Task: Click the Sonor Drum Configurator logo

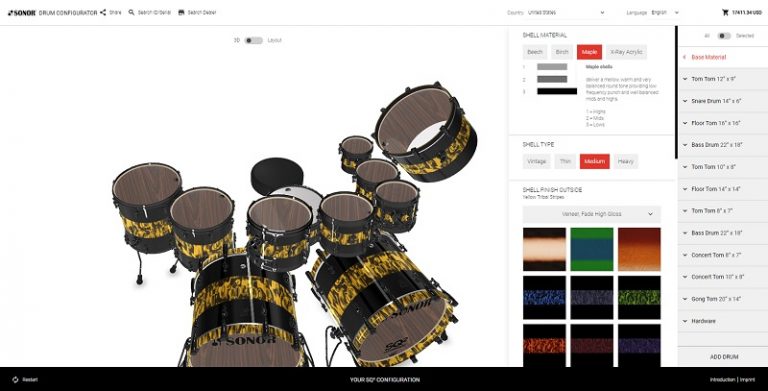Action: (x=52, y=13)
